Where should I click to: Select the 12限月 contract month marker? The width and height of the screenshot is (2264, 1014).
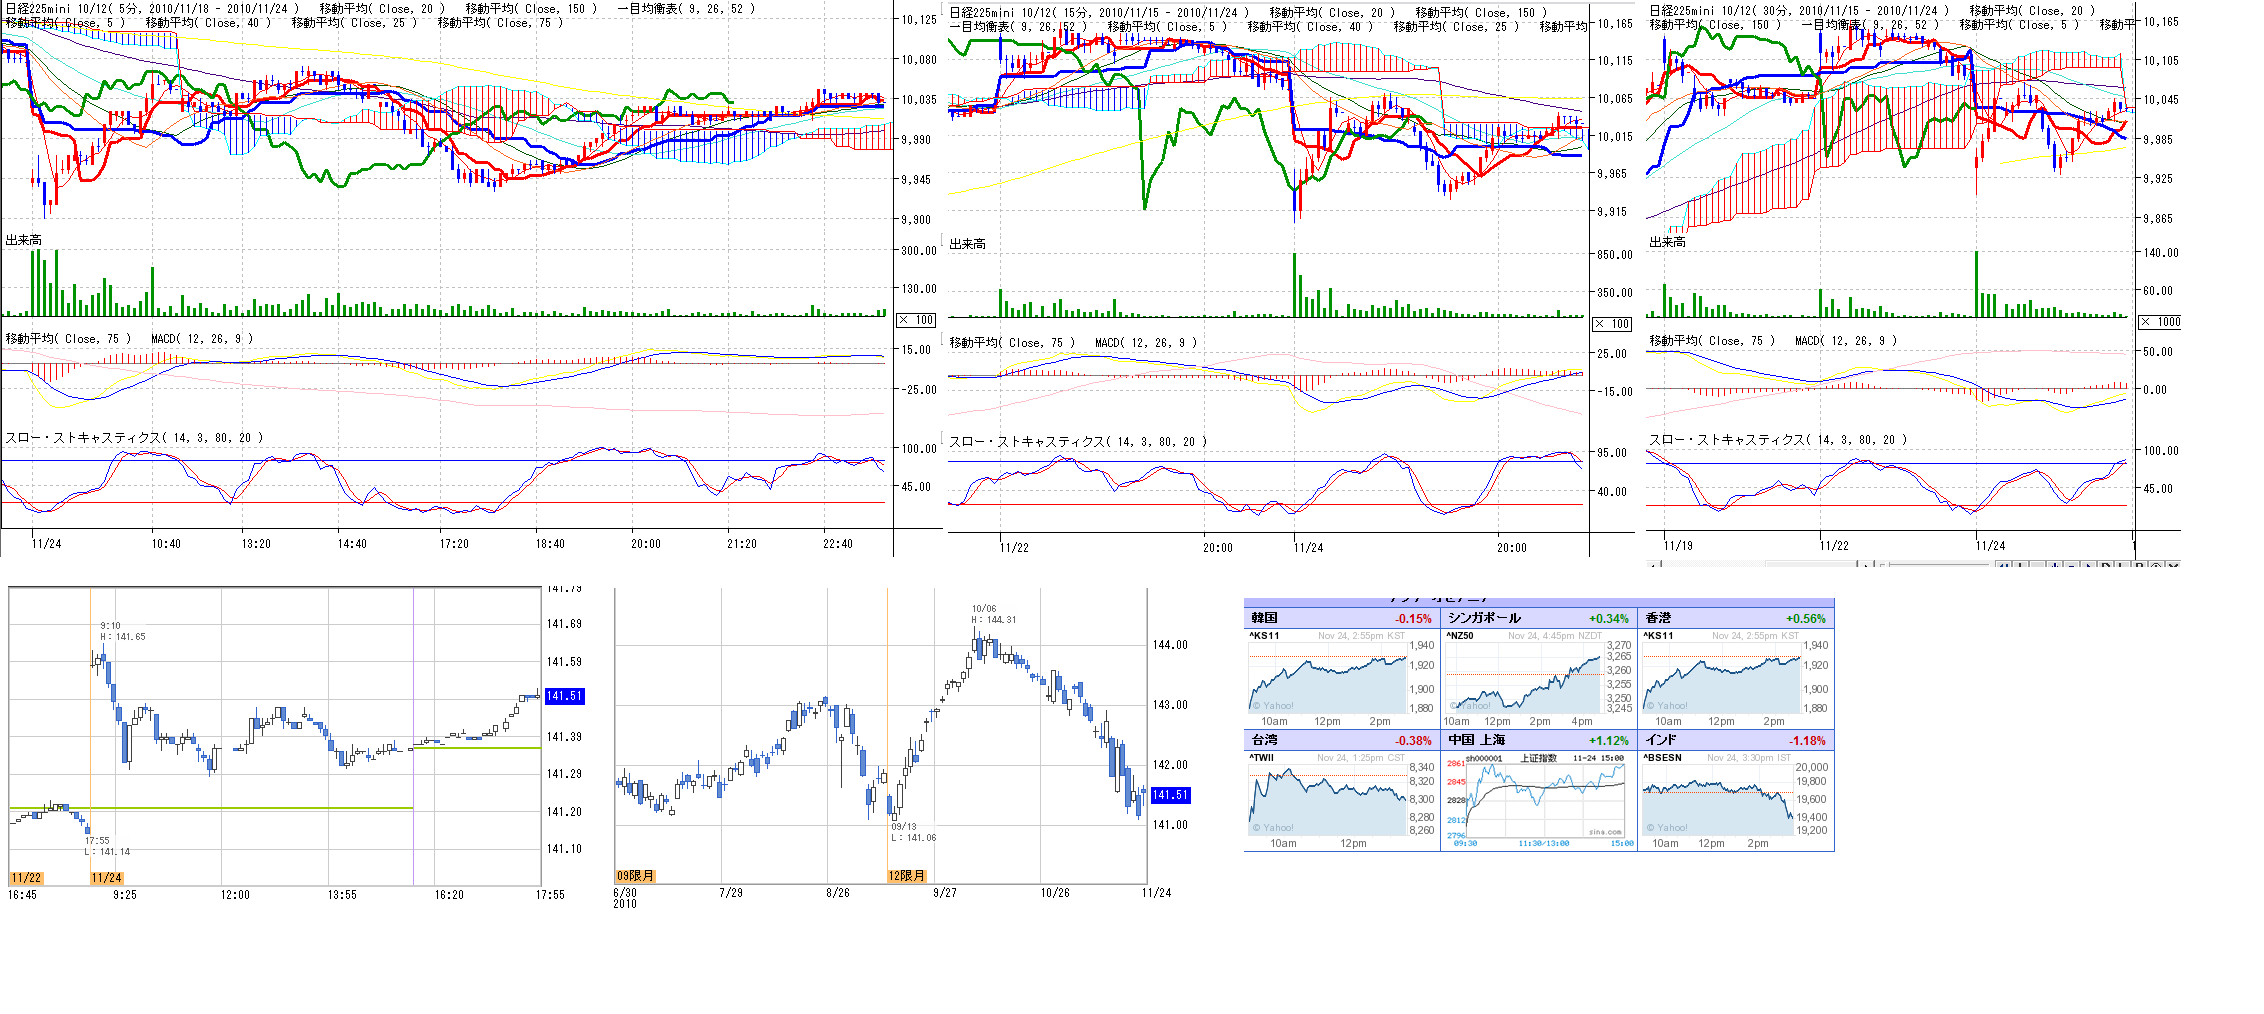906,876
